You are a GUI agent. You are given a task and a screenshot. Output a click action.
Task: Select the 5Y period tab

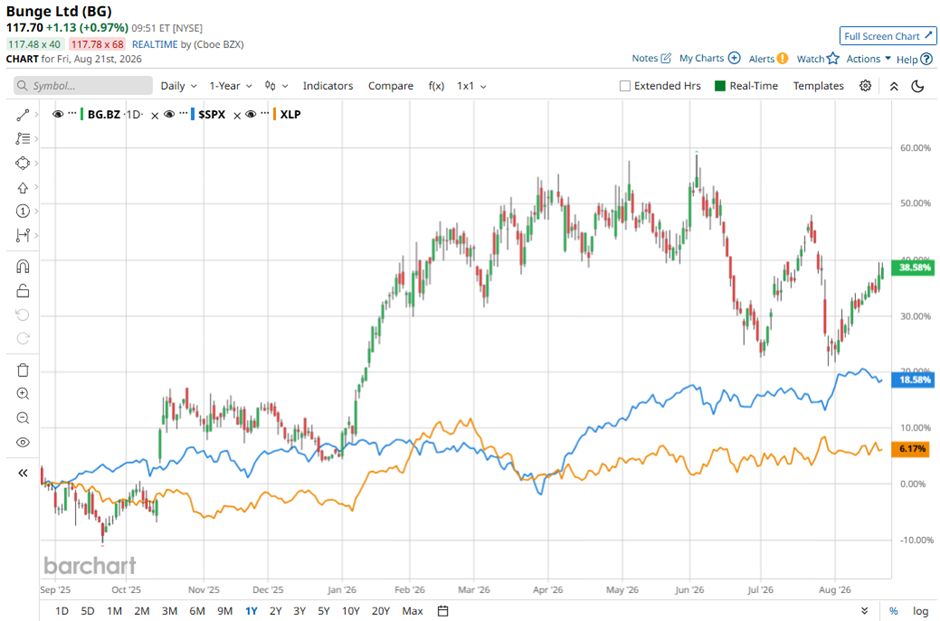click(324, 611)
